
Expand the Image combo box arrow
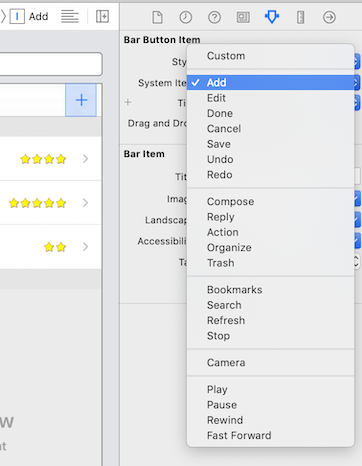357,199
